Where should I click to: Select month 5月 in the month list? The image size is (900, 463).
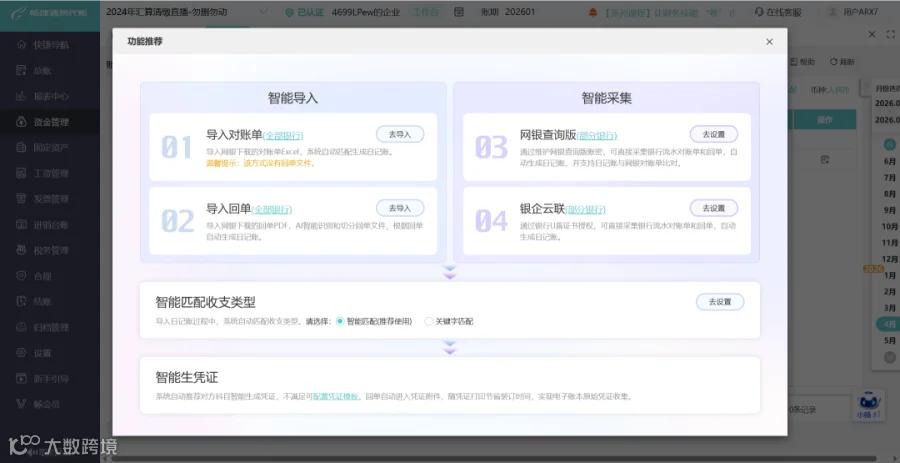pos(890,341)
